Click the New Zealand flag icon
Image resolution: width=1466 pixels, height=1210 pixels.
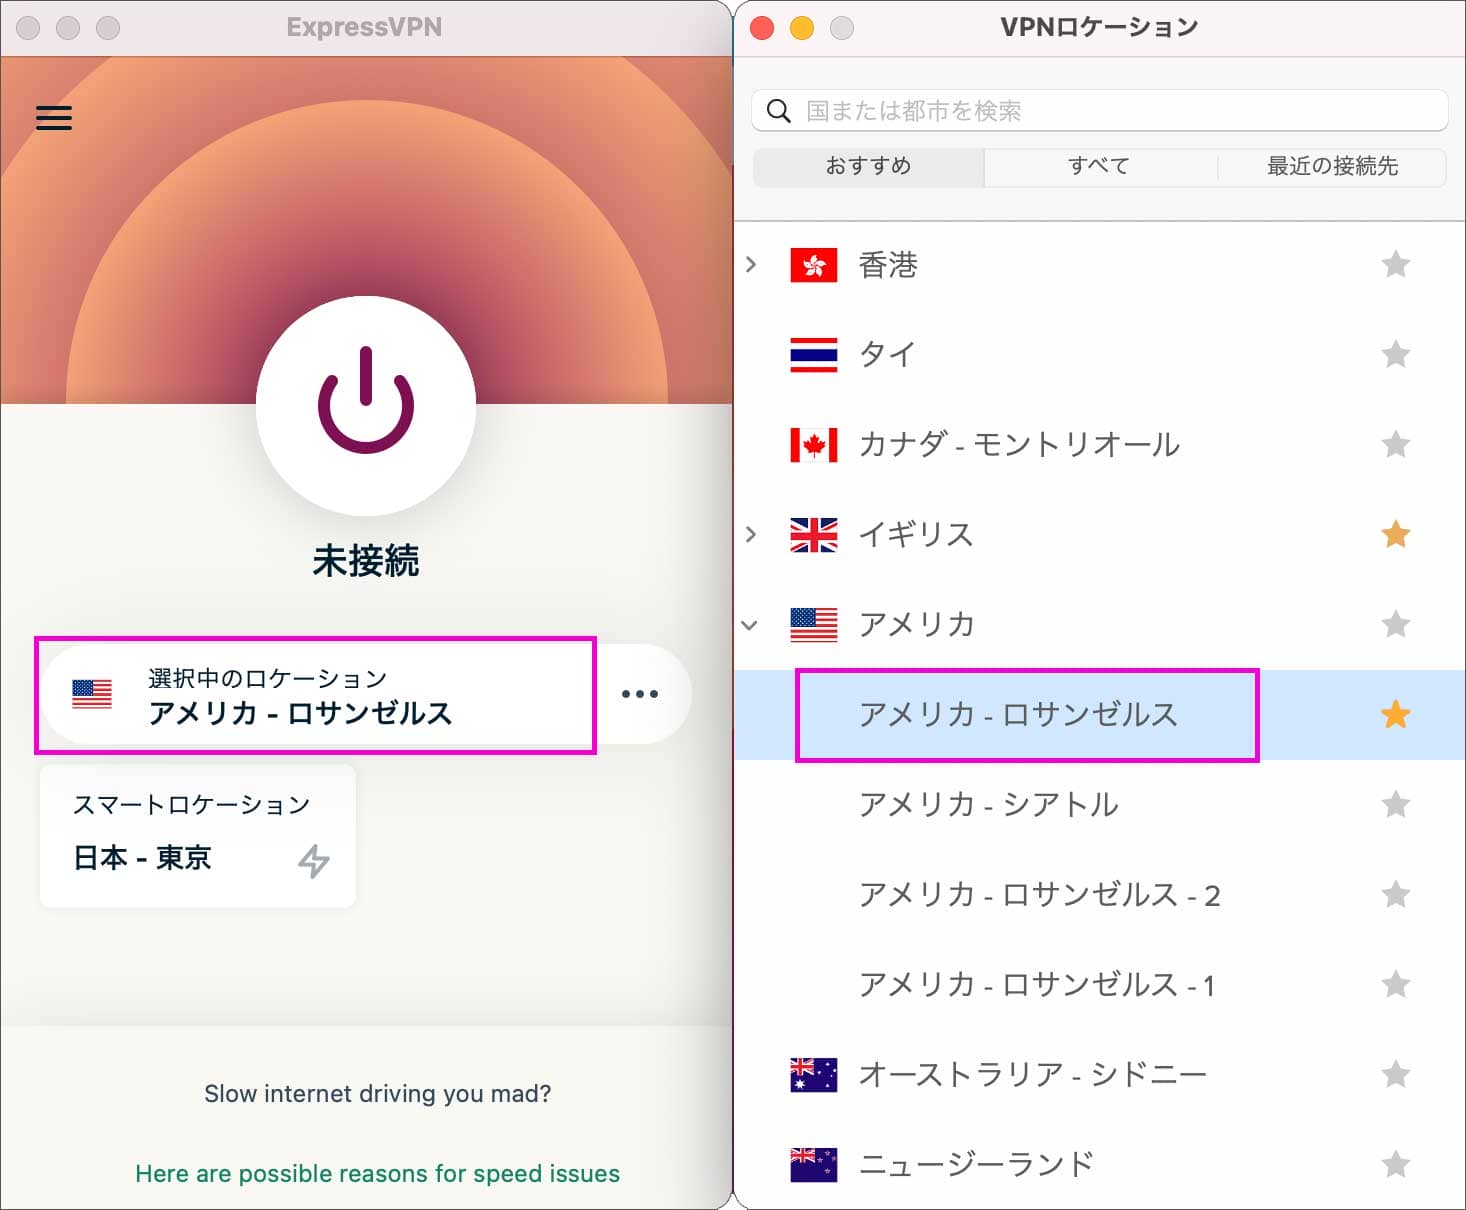[814, 1165]
